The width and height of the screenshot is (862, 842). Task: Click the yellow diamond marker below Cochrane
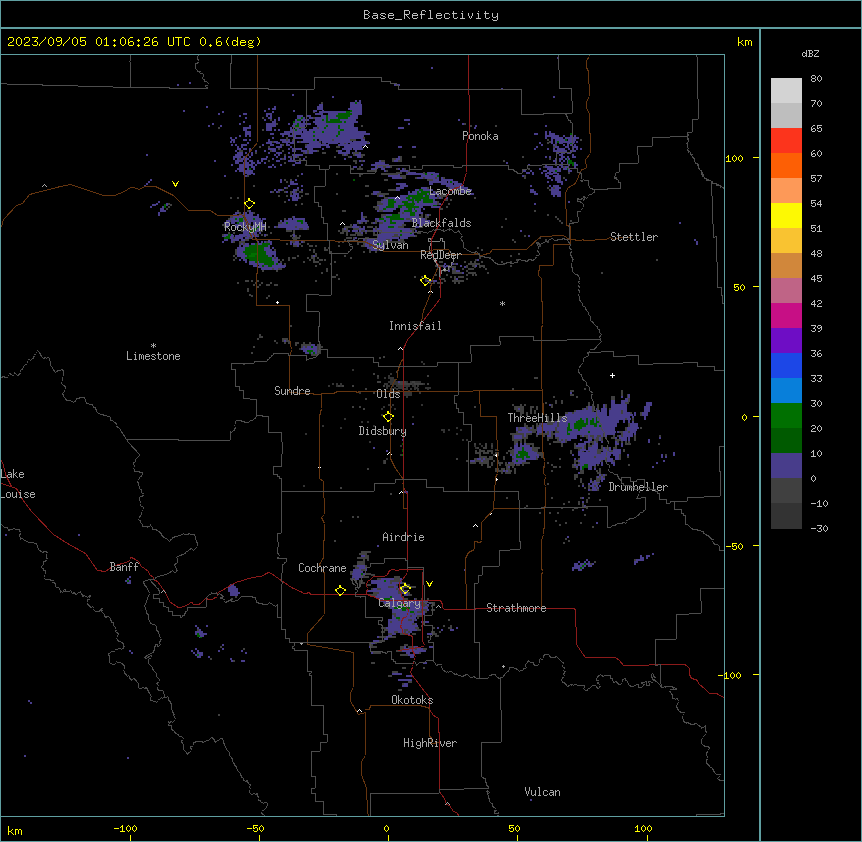click(340, 590)
